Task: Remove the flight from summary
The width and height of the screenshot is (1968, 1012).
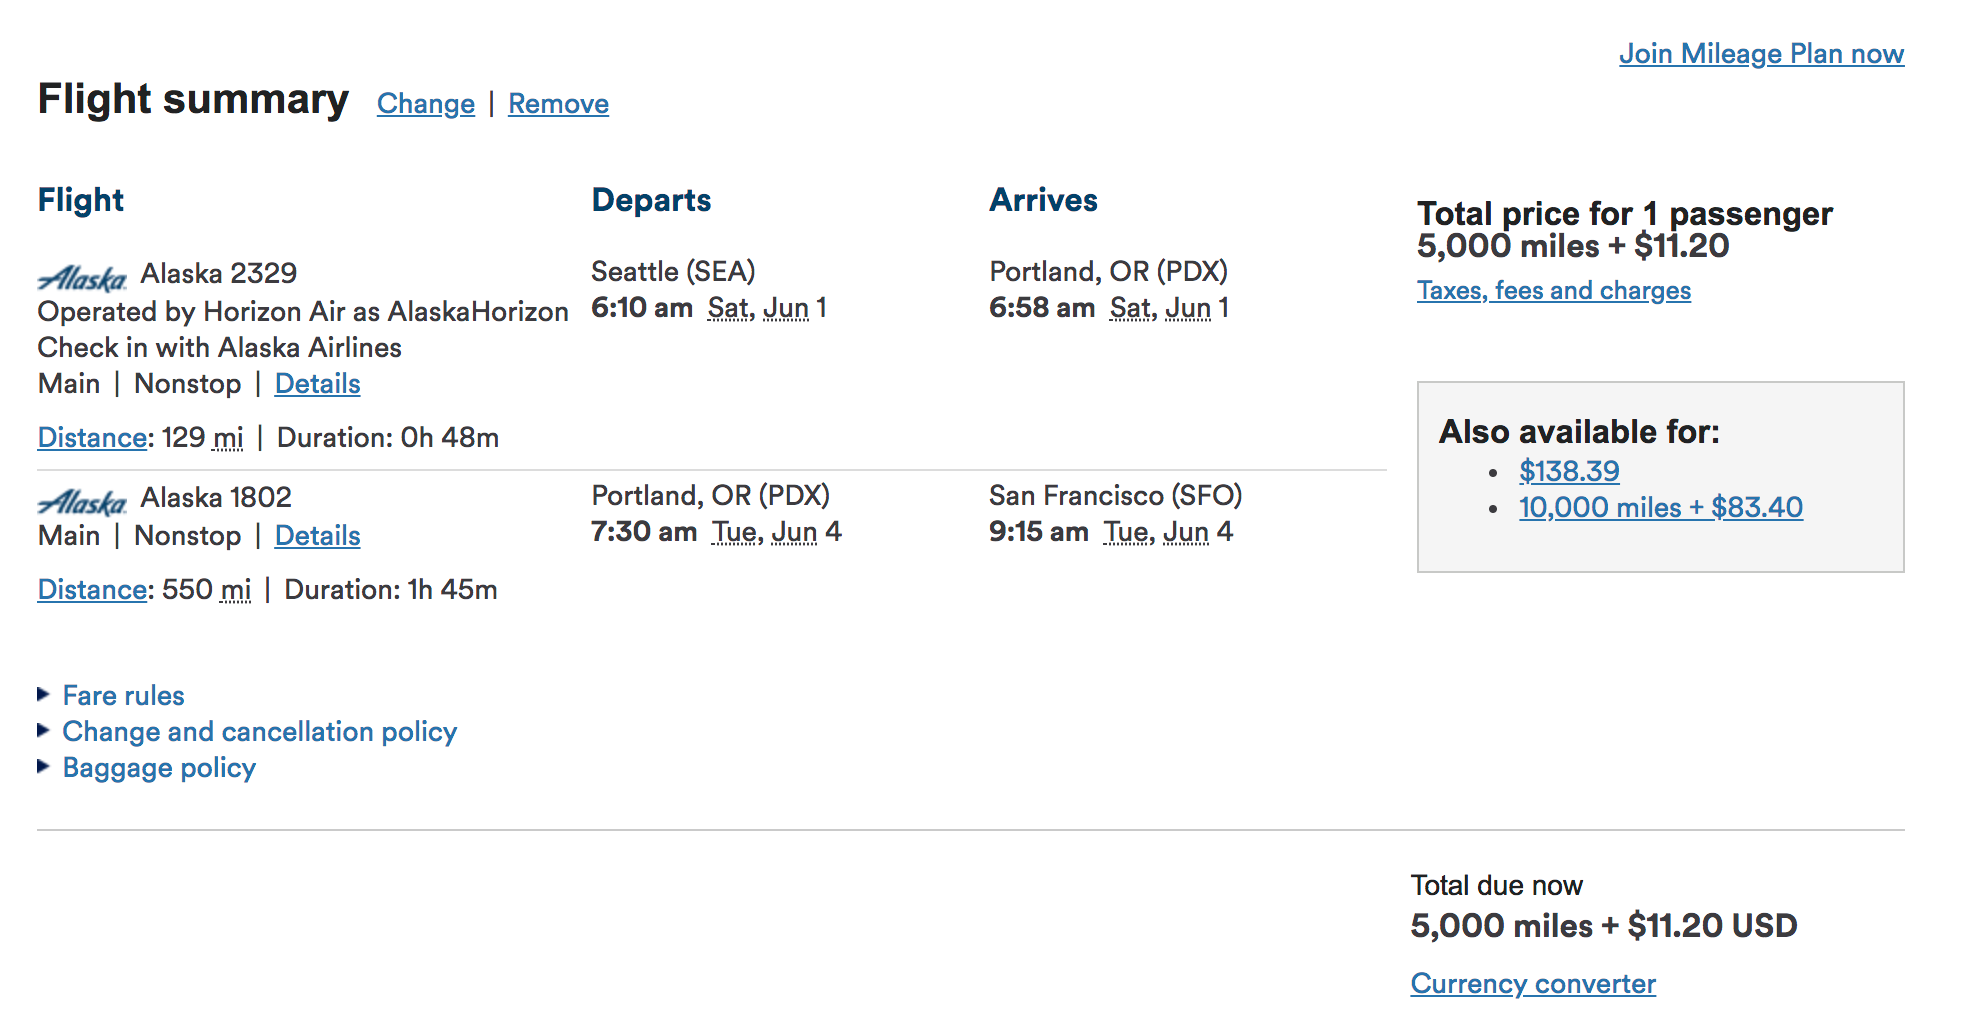Action: [x=558, y=104]
